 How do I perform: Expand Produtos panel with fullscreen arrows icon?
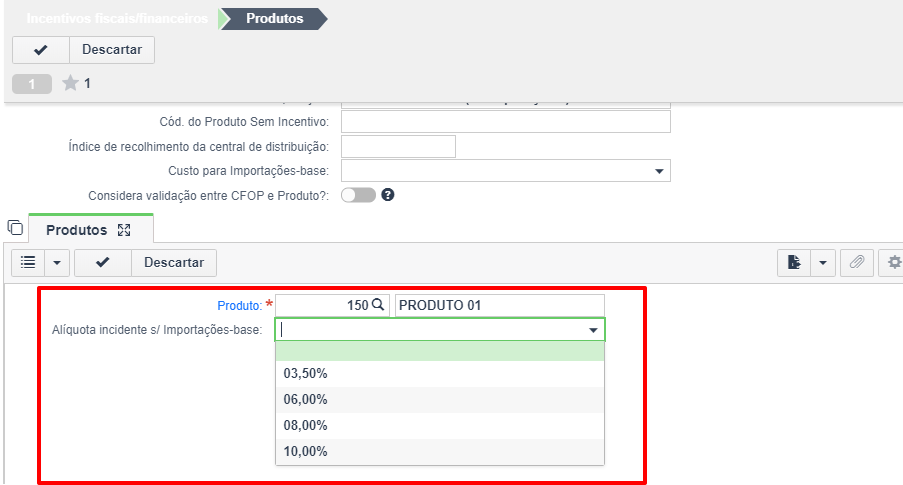tap(124, 230)
